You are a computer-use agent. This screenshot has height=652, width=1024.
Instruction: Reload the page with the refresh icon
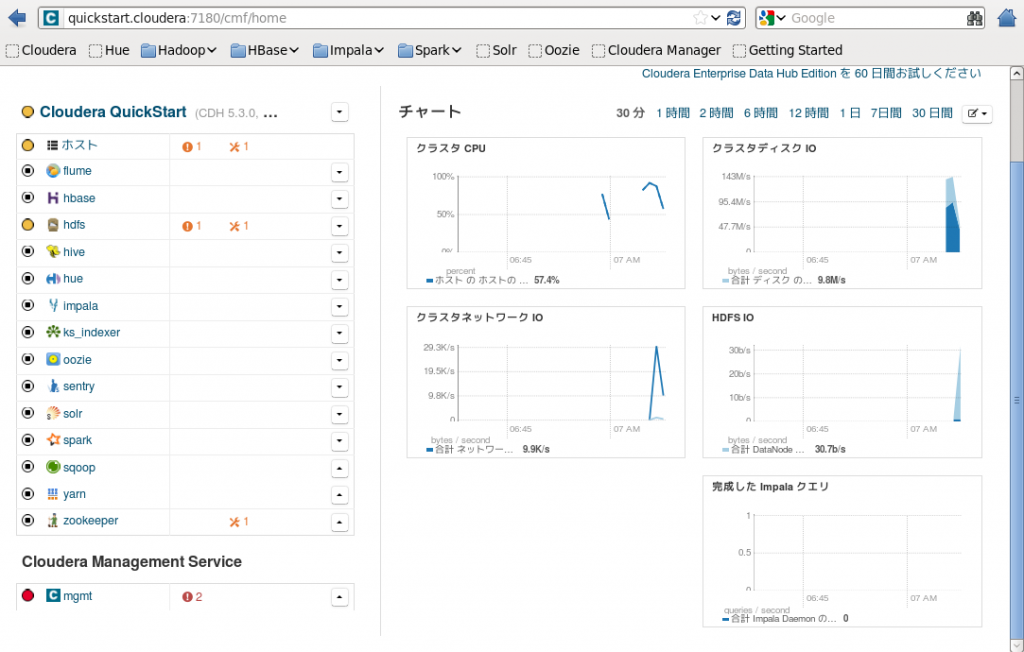pos(733,18)
